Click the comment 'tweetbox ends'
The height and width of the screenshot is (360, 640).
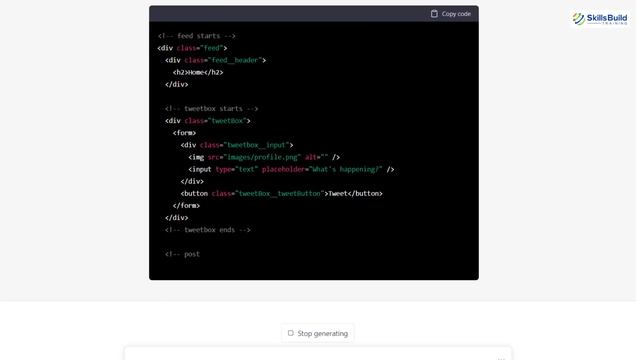click(208, 230)
